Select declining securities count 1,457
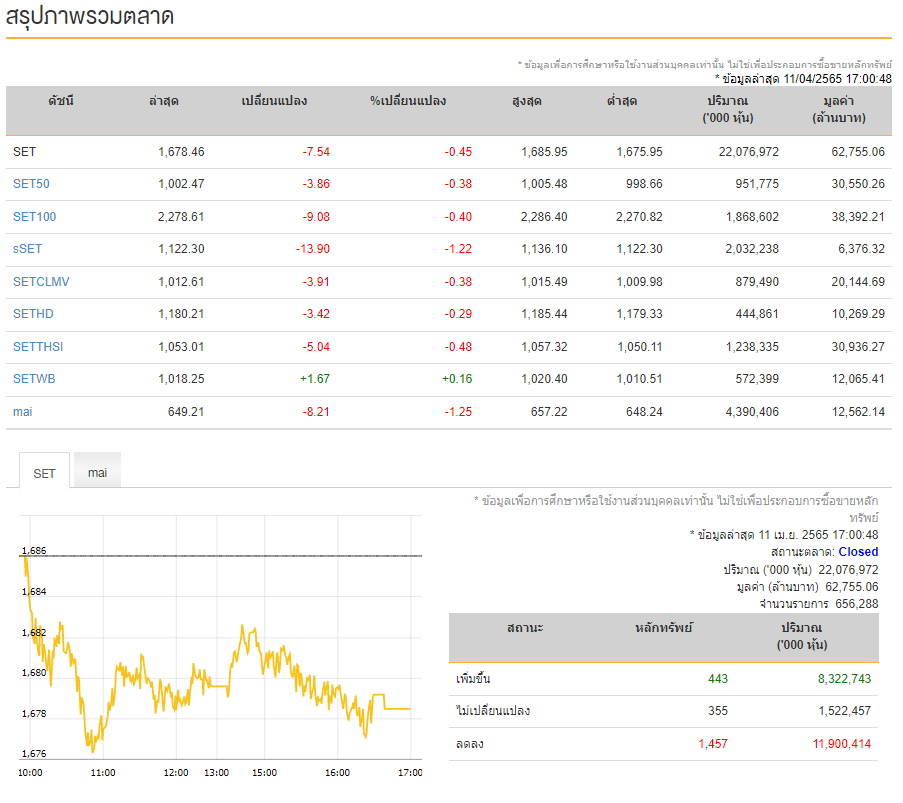 click(x=713, y=744)
